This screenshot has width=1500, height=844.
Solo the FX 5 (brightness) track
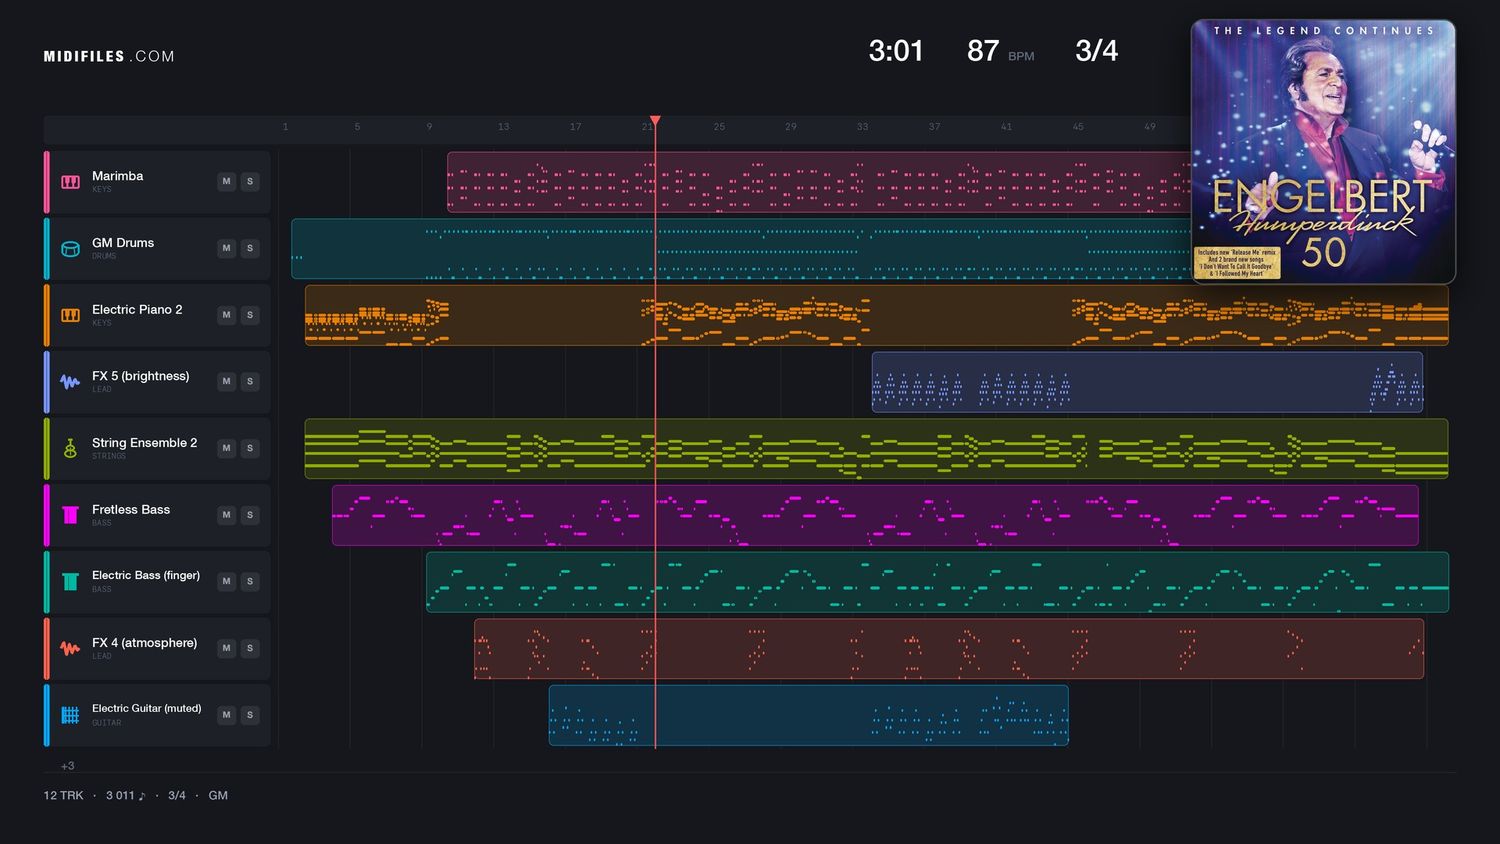point(250,381)
